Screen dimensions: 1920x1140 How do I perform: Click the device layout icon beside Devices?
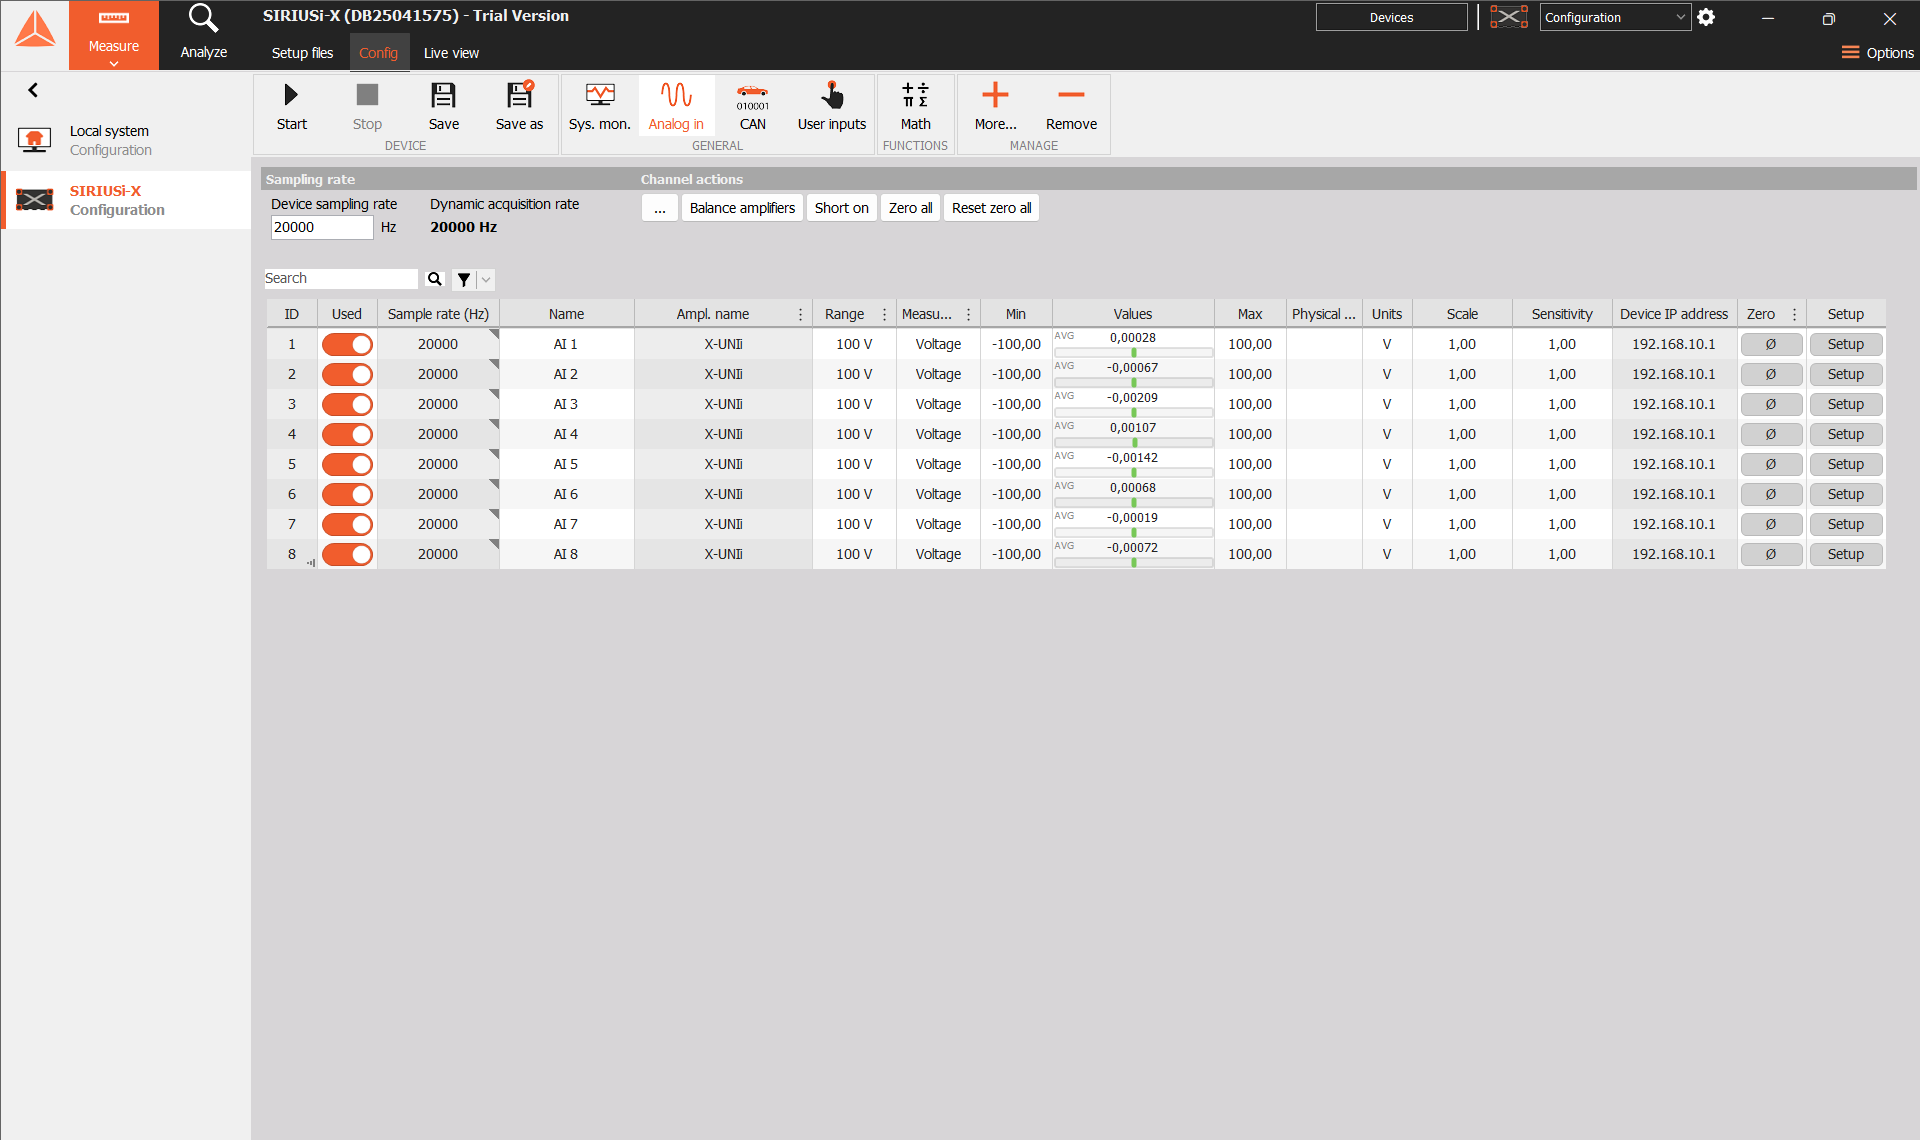pyautogui.click(x=1509, y=17)
